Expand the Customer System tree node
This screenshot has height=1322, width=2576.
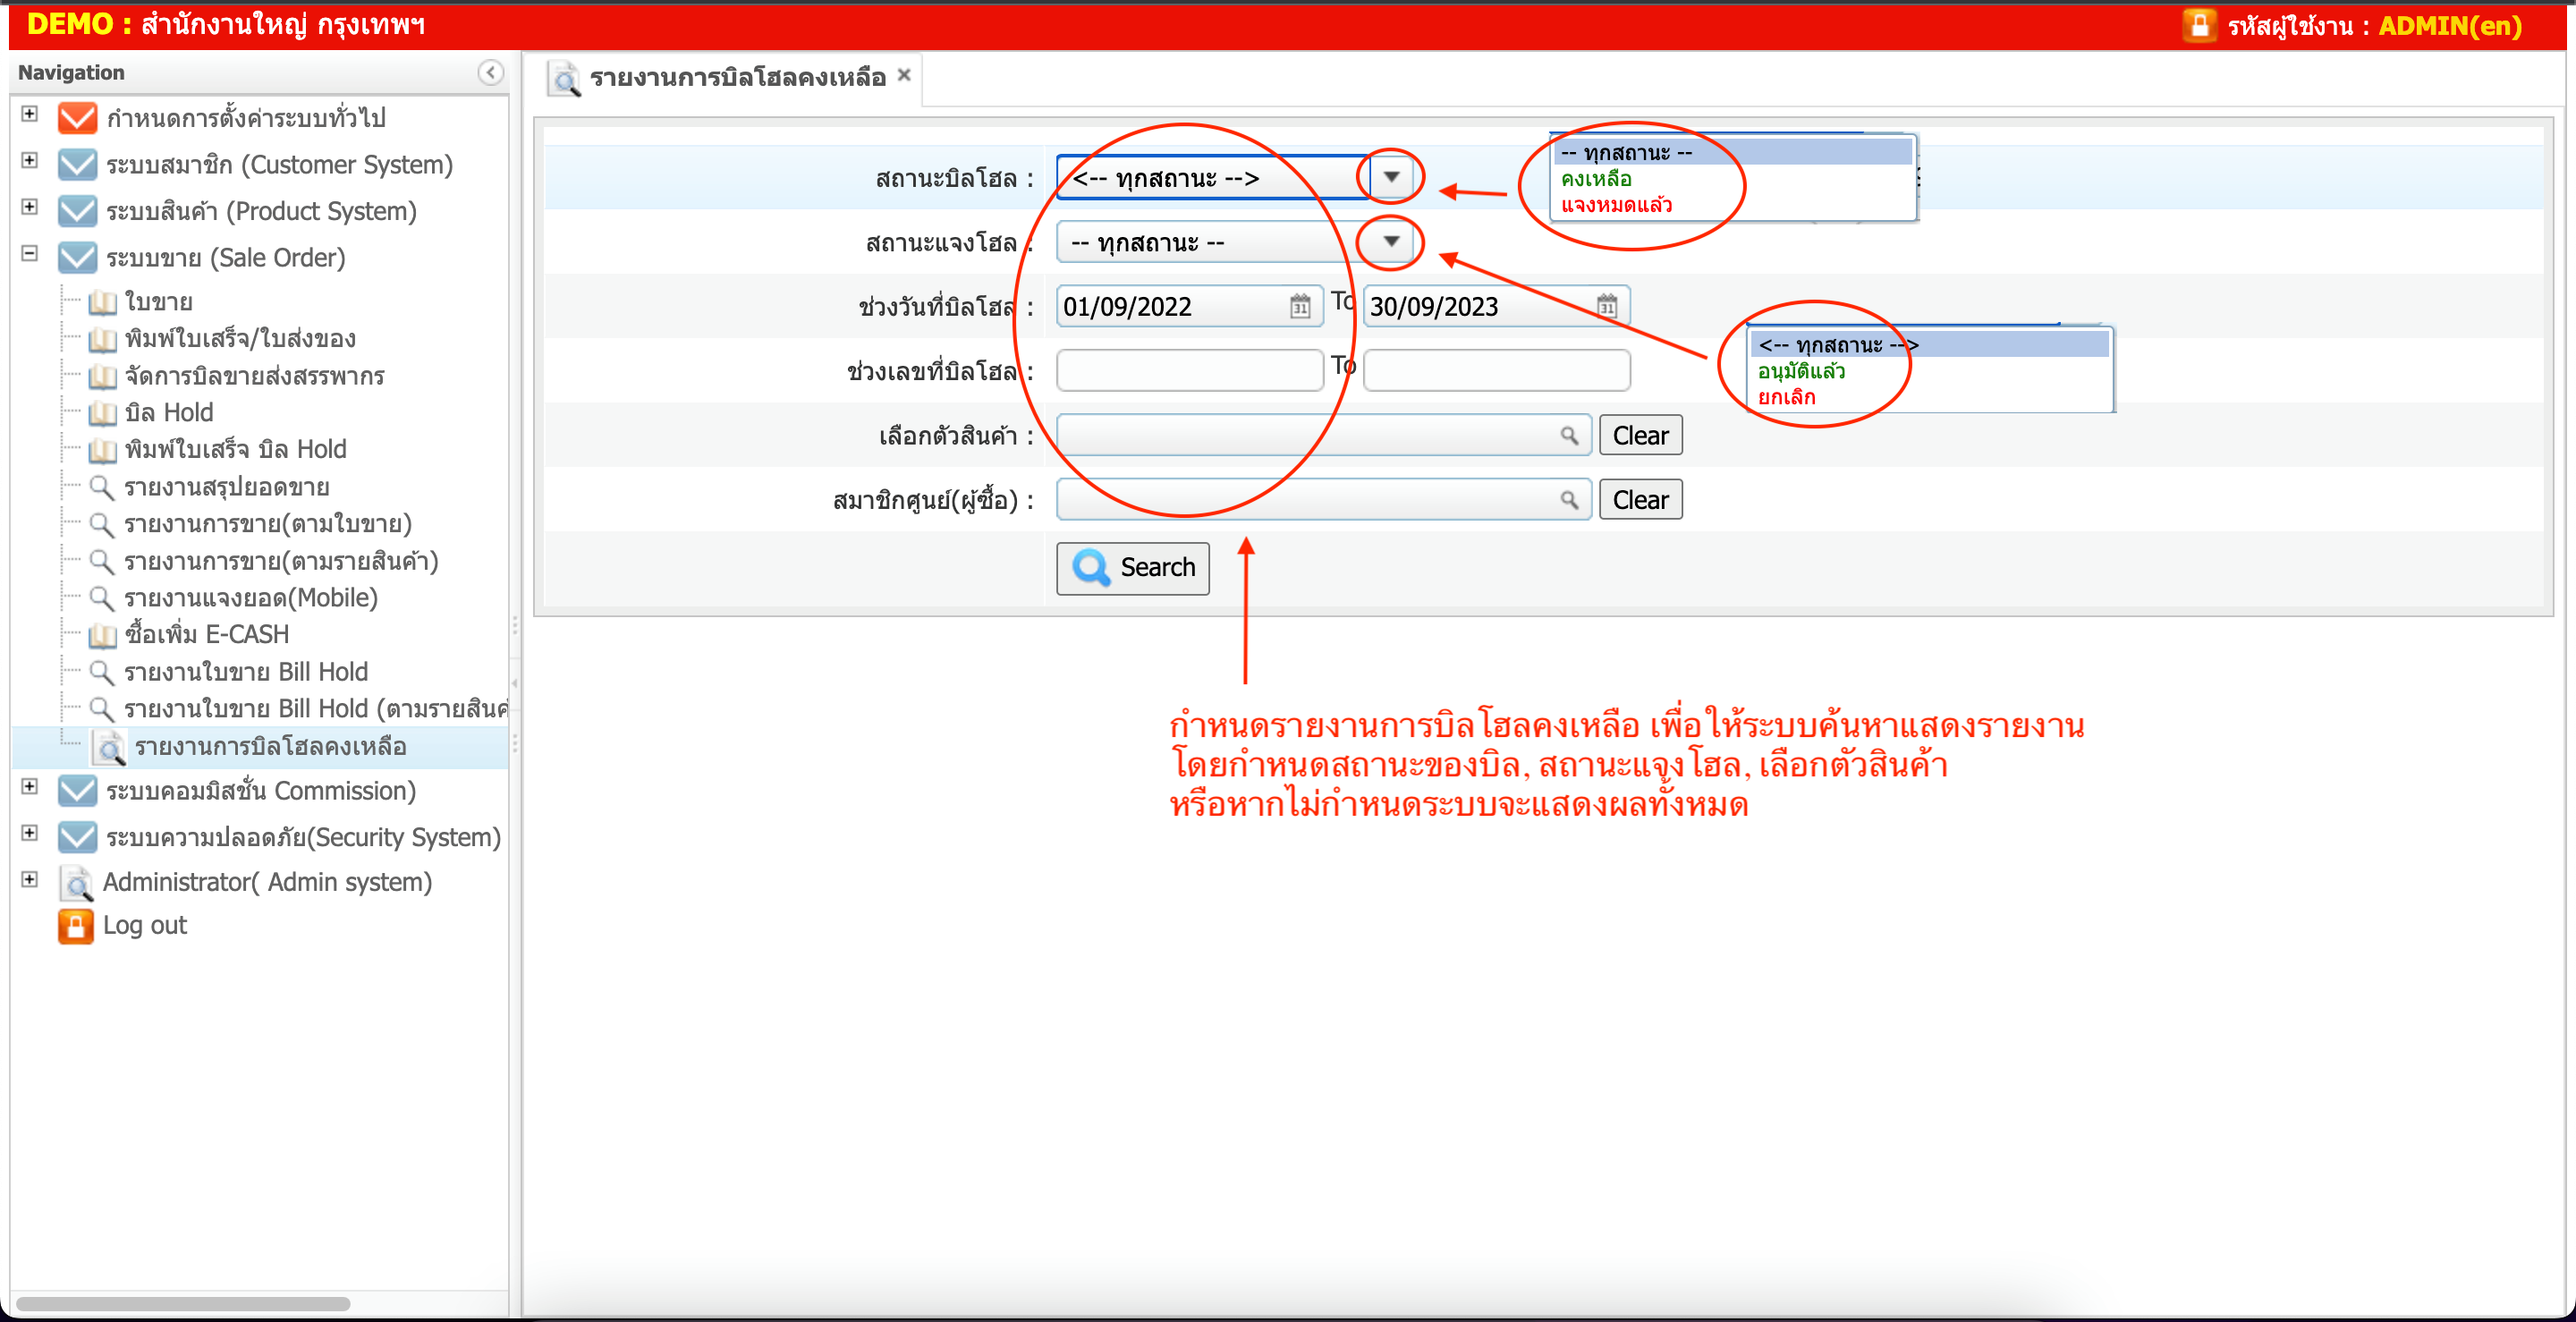coord(30,161)
